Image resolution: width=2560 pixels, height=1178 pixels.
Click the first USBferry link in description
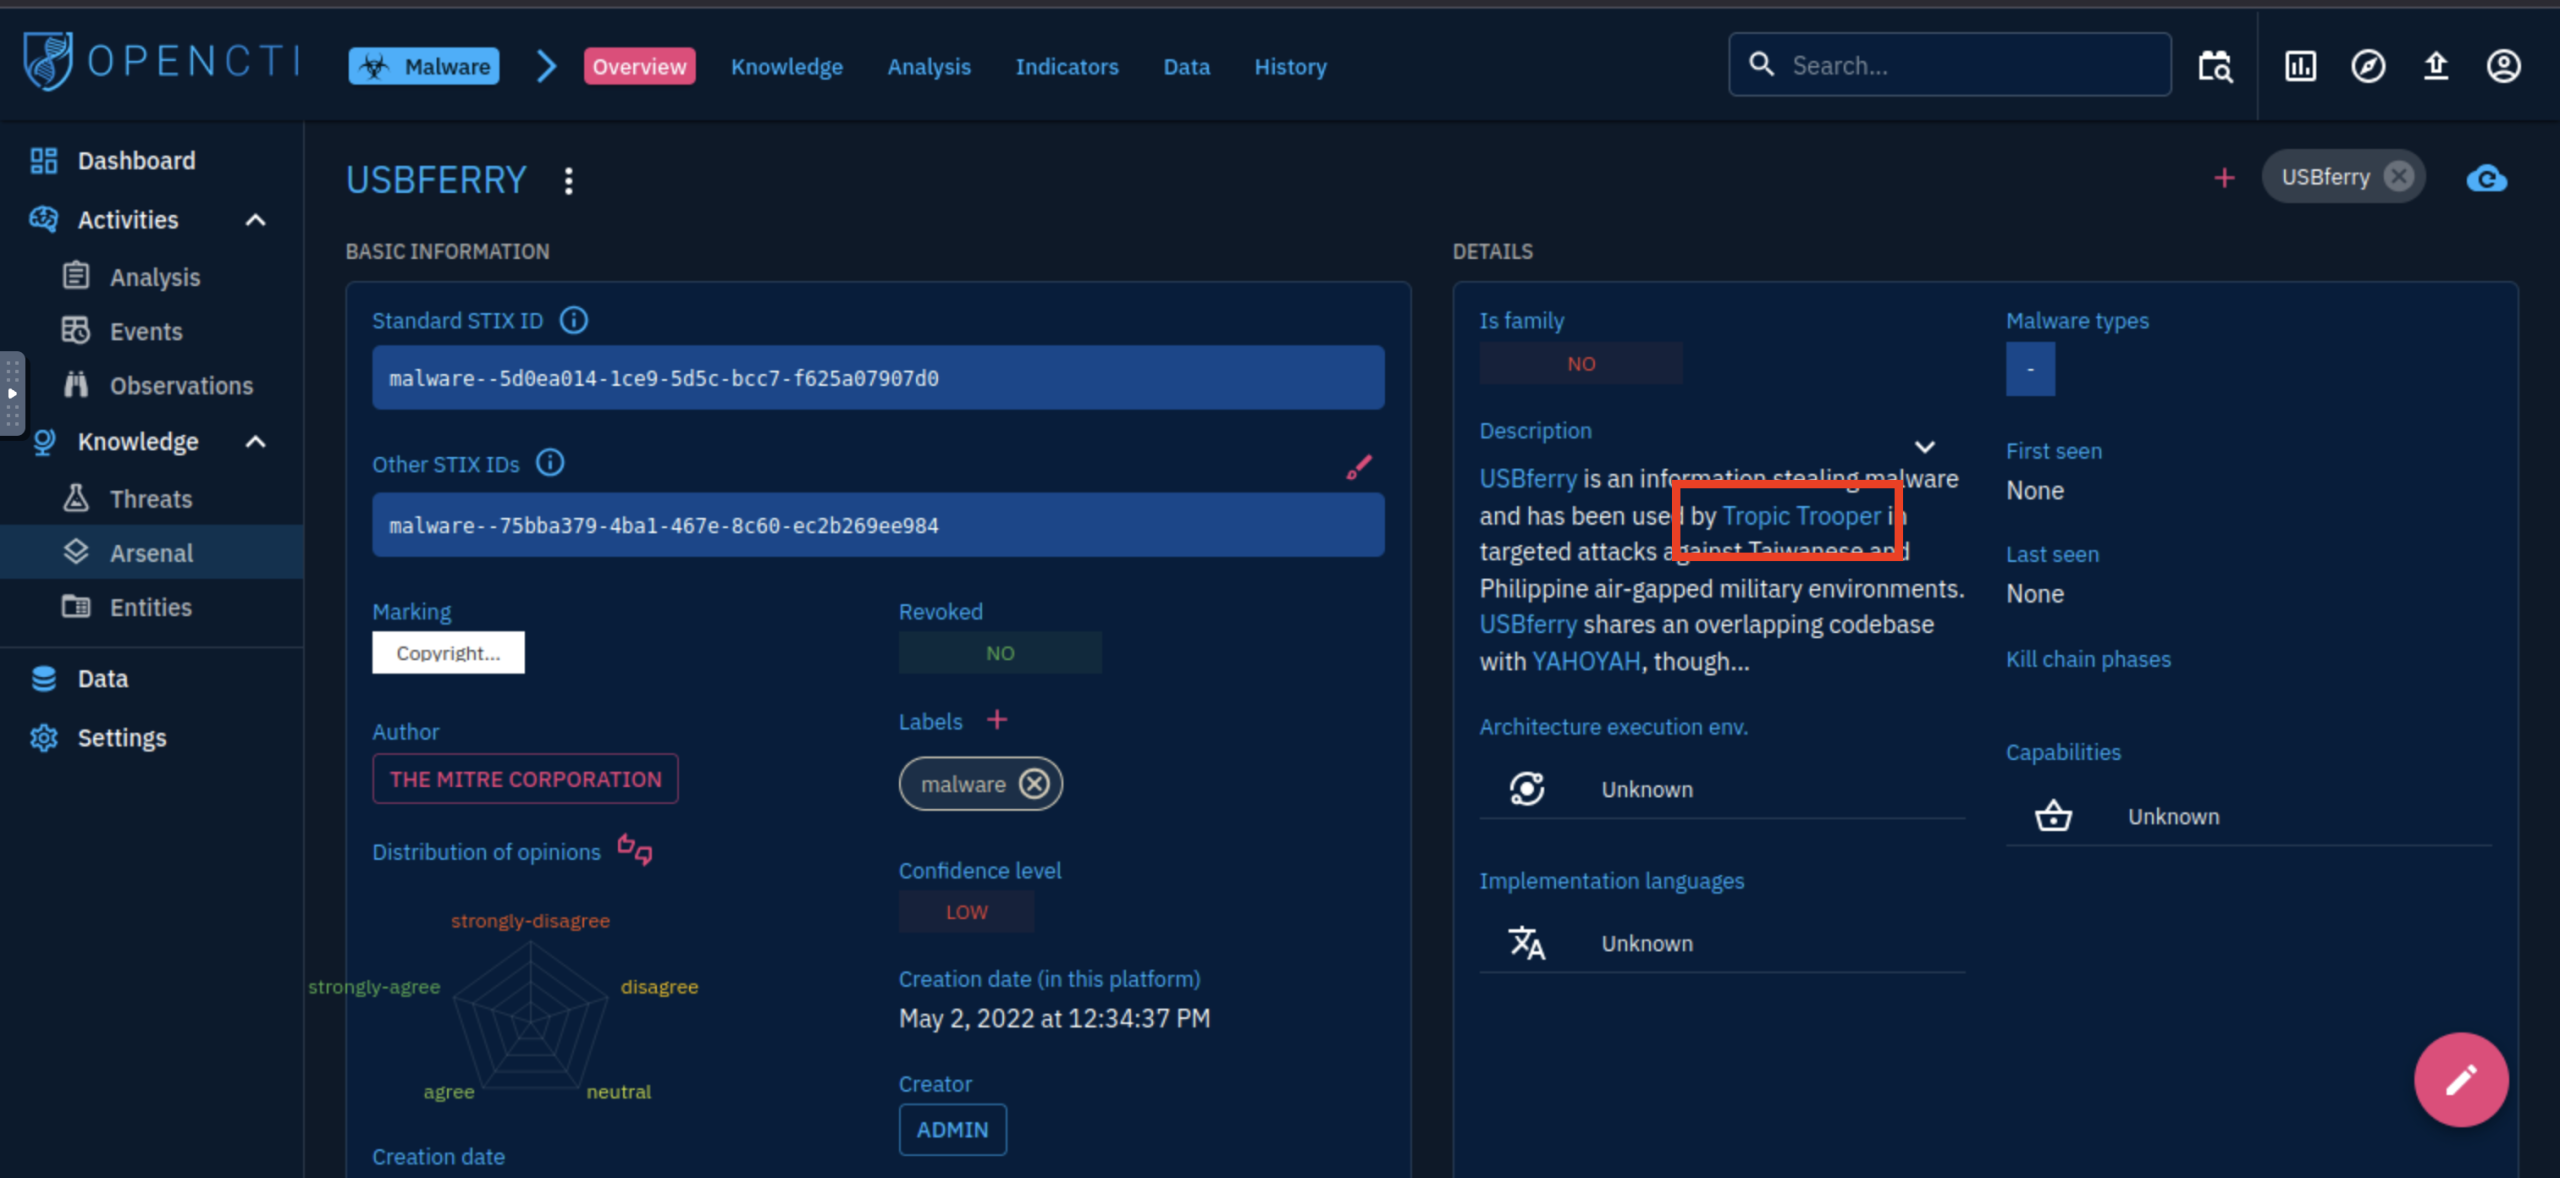1528,478
